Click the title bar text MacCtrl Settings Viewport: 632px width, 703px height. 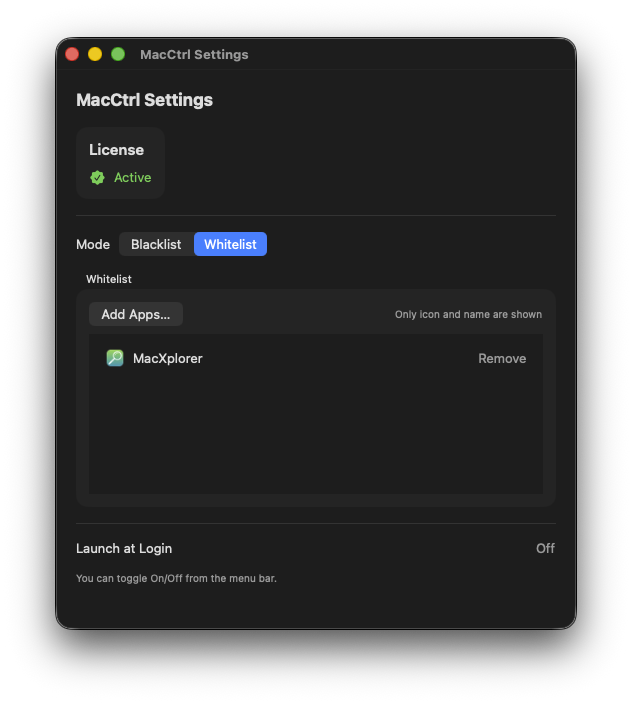coord(194,54)
